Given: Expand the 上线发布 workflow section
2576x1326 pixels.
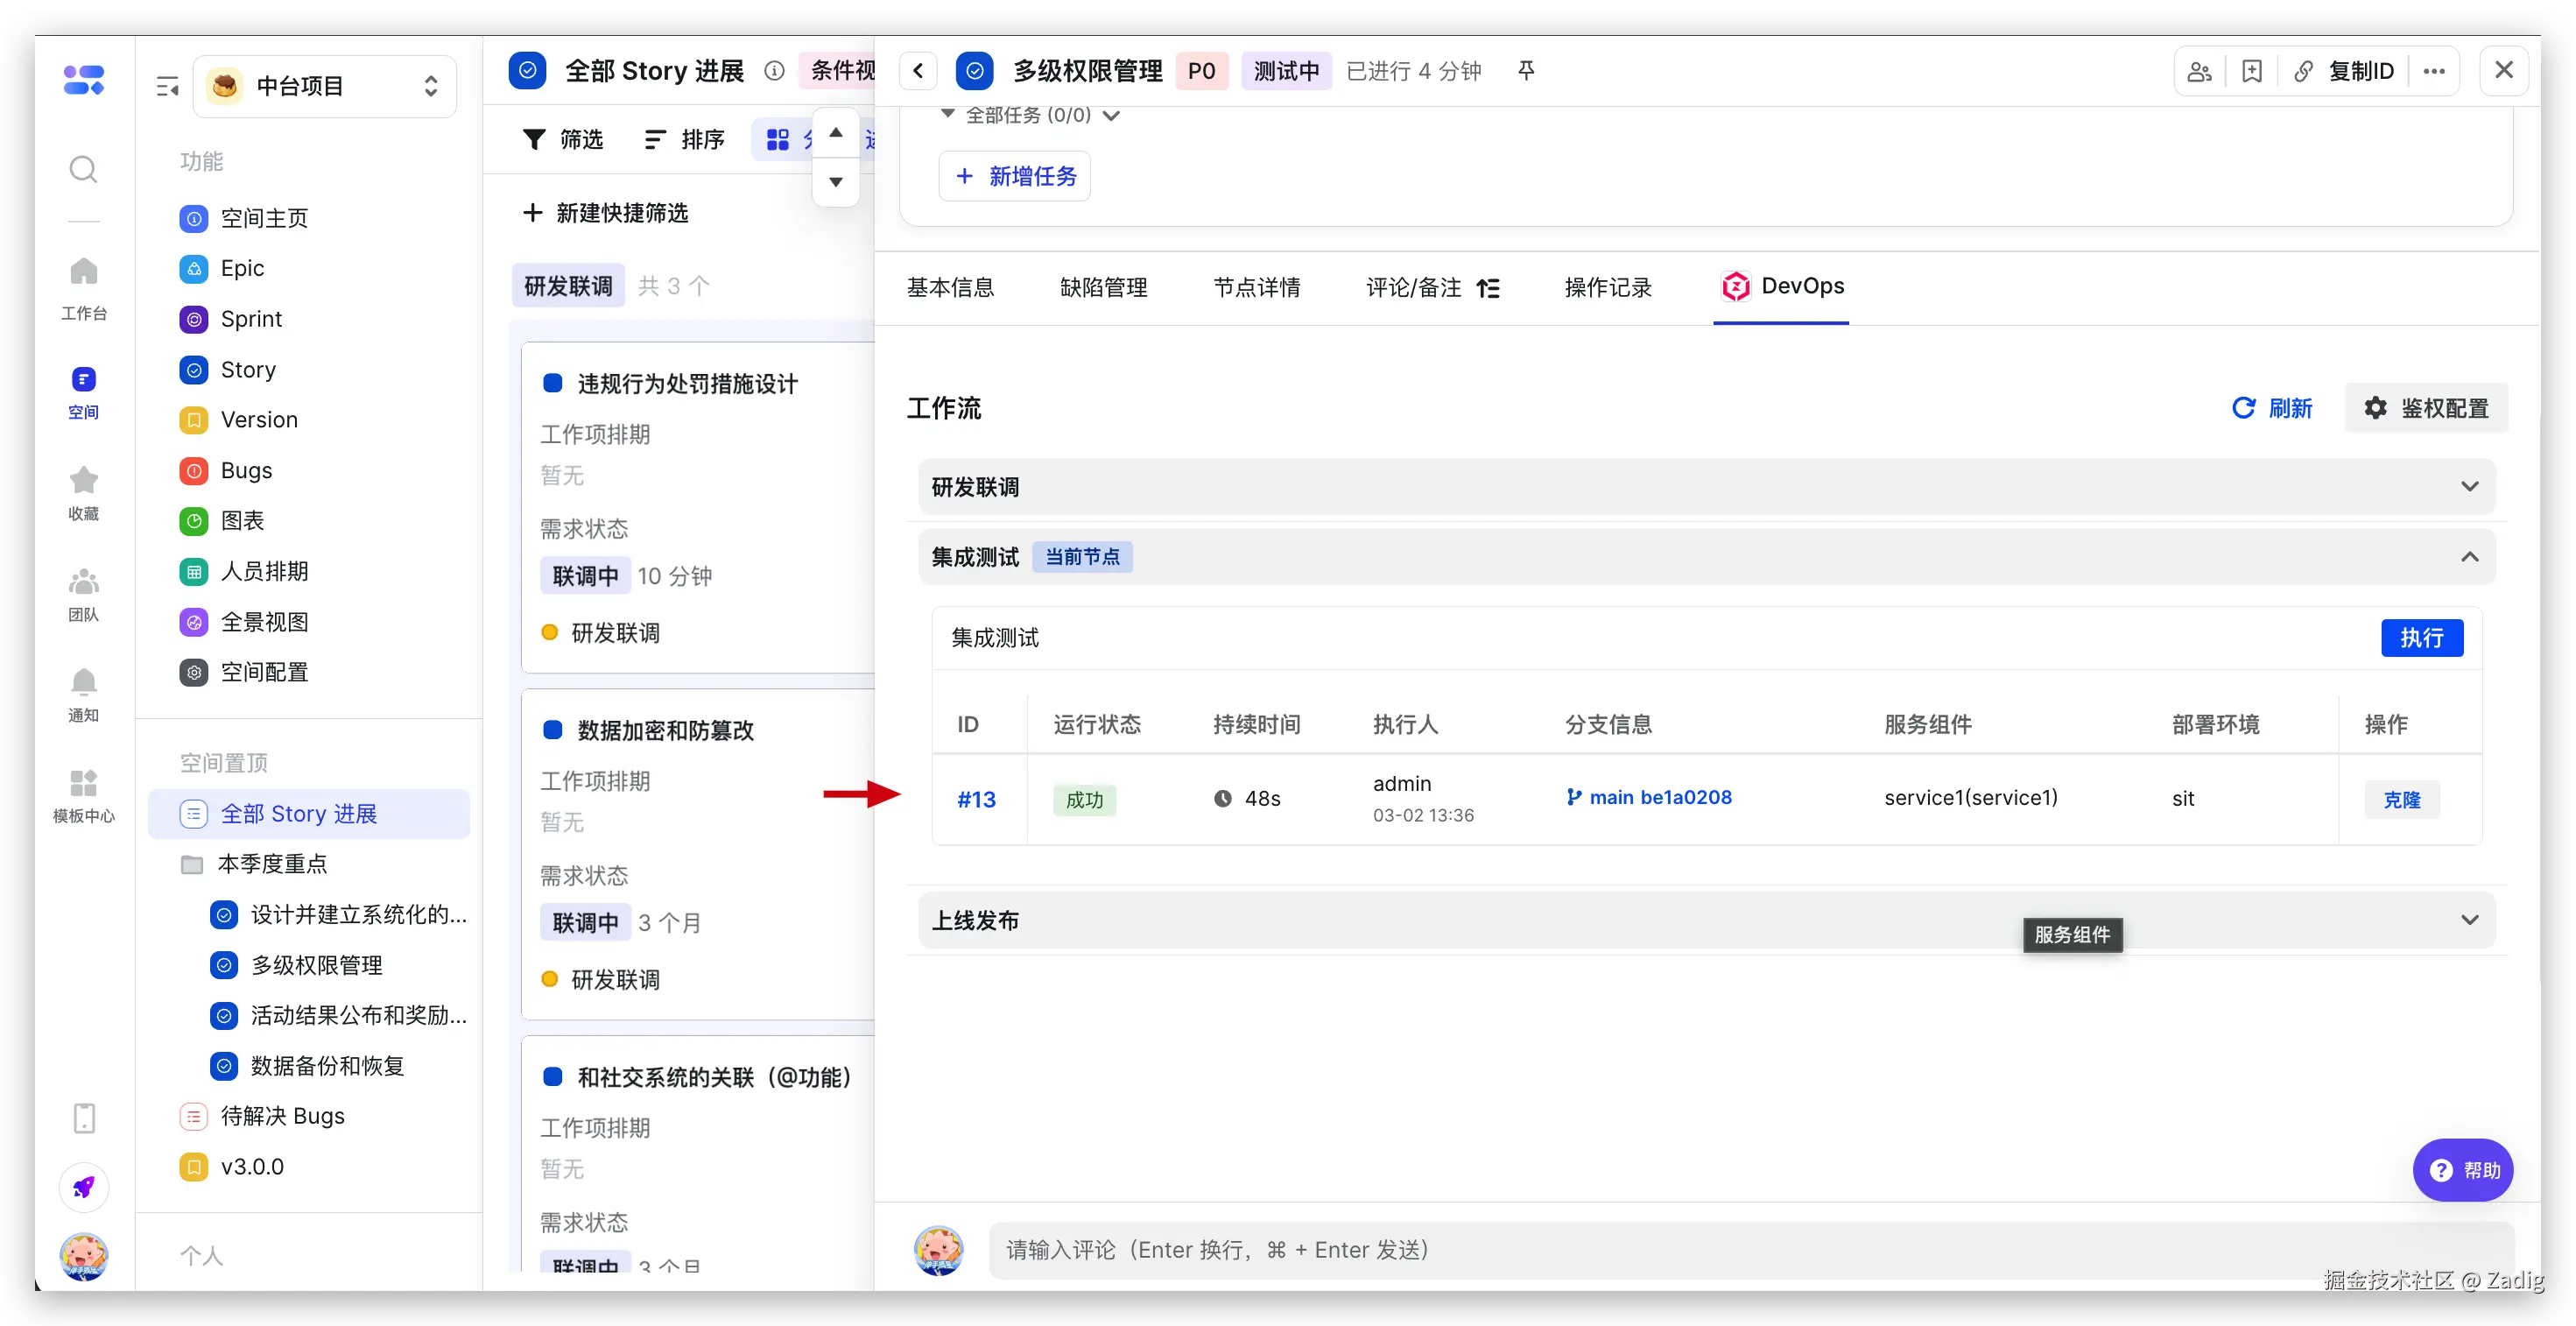Looking at the screenshot, I should (2469, 920).
